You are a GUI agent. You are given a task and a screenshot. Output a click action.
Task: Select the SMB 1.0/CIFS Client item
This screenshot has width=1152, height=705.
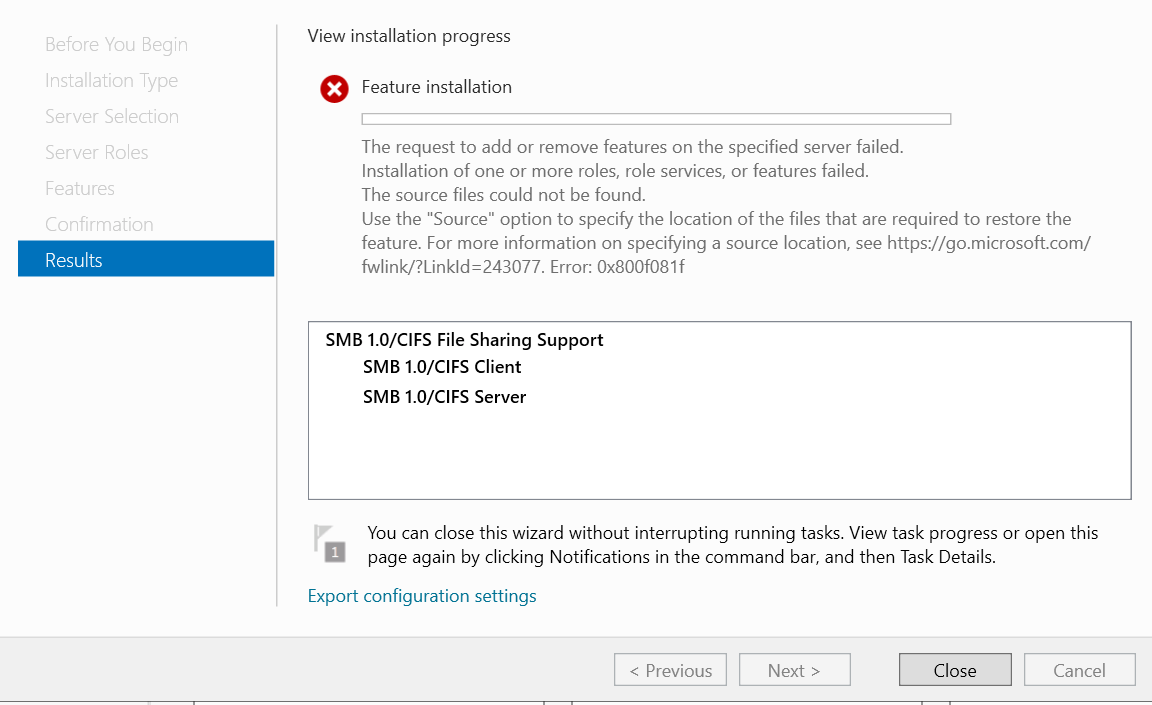[x=442, y=367]
